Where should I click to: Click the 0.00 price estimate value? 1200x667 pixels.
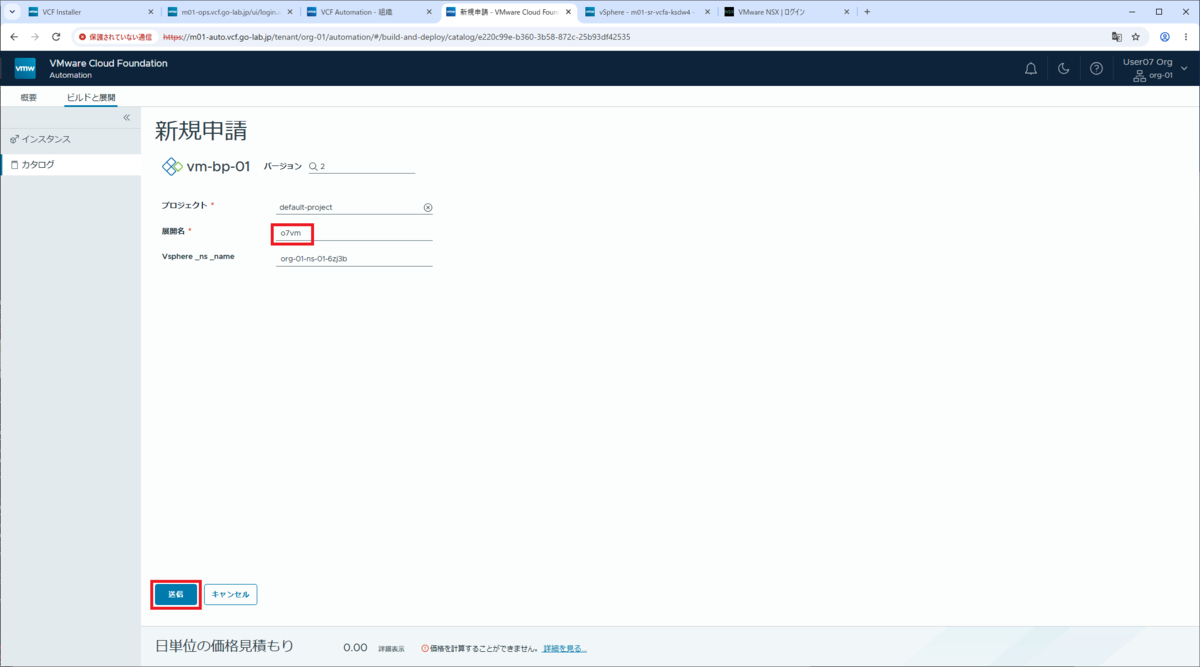(355, 647)
